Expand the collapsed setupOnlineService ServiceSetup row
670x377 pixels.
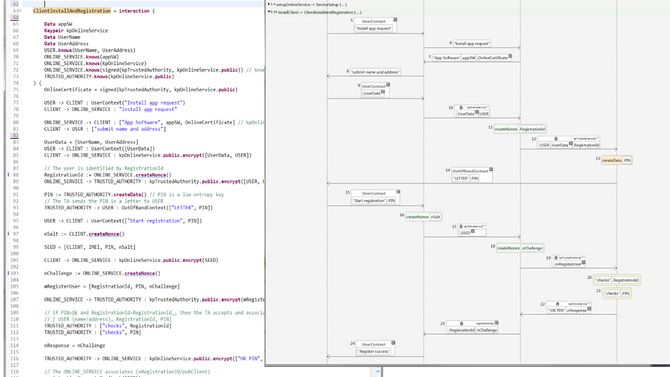pyautogui.click(x=269, y=4)
